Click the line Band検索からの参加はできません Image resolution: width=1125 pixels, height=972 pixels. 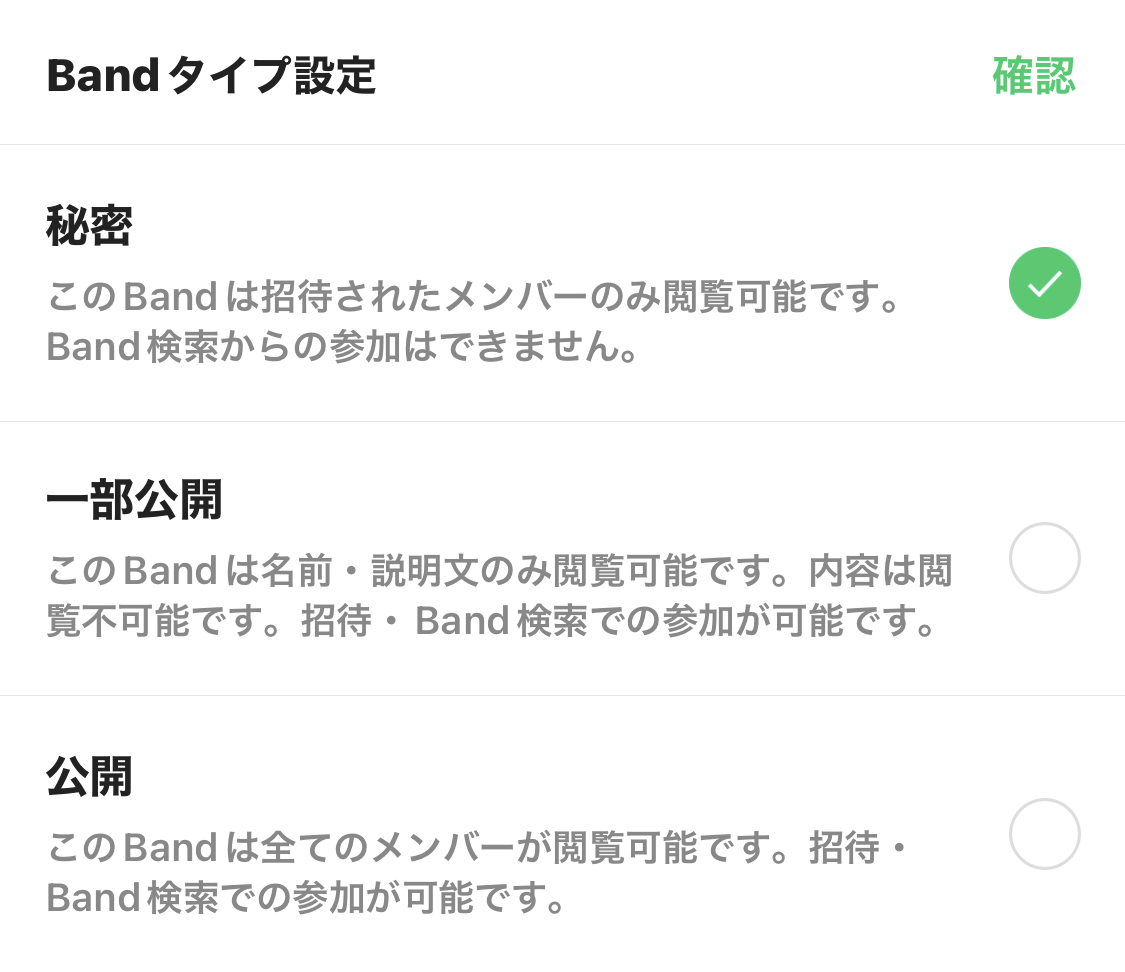[x=342, y=346]
